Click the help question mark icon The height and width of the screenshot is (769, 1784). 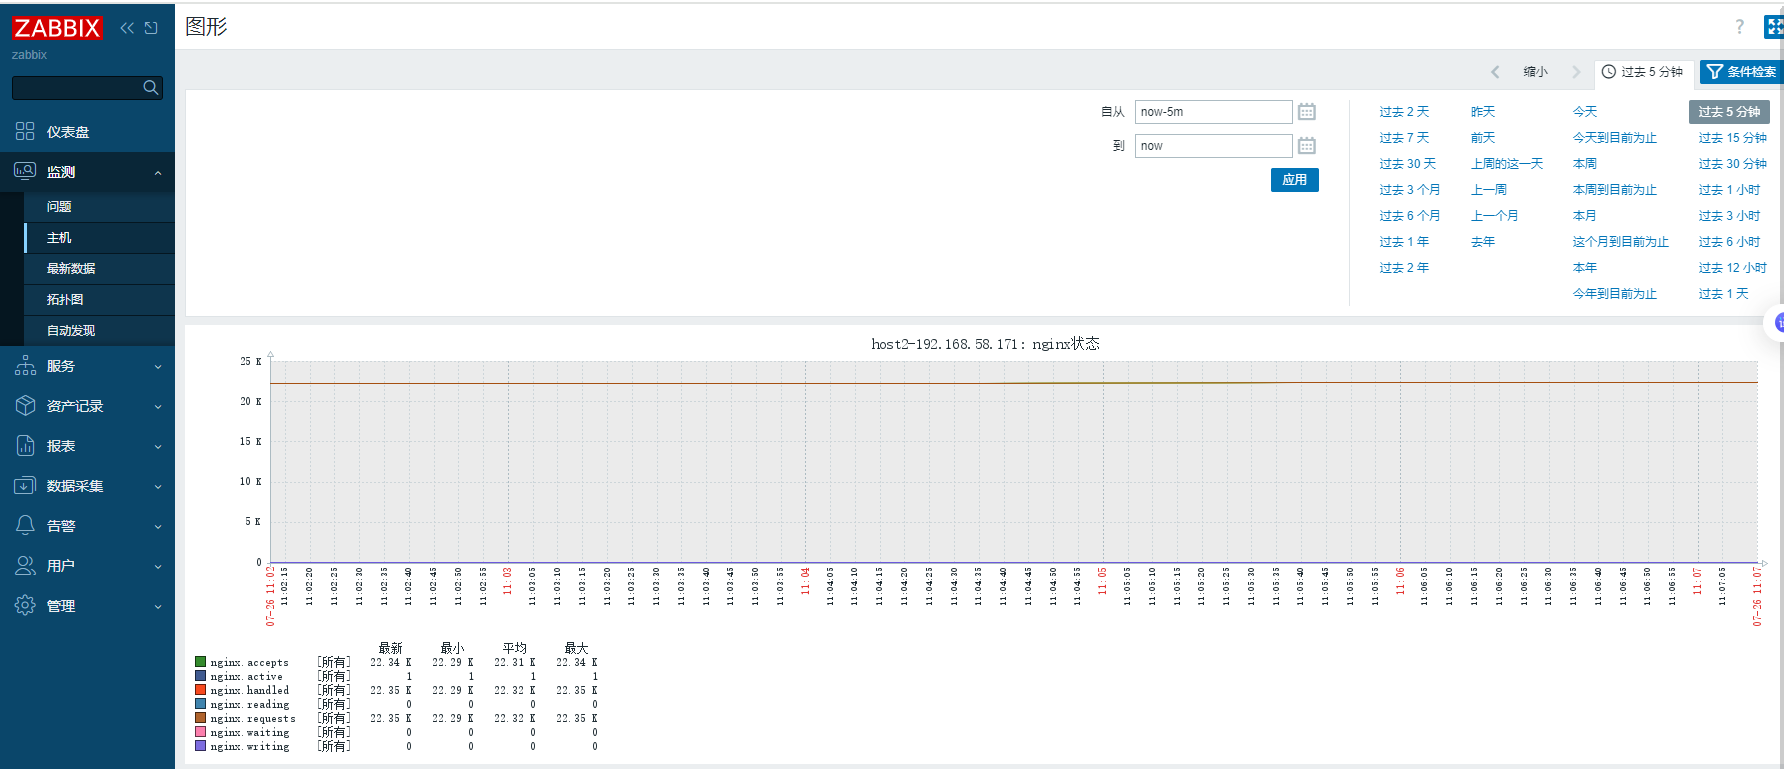click(1740, 27)
